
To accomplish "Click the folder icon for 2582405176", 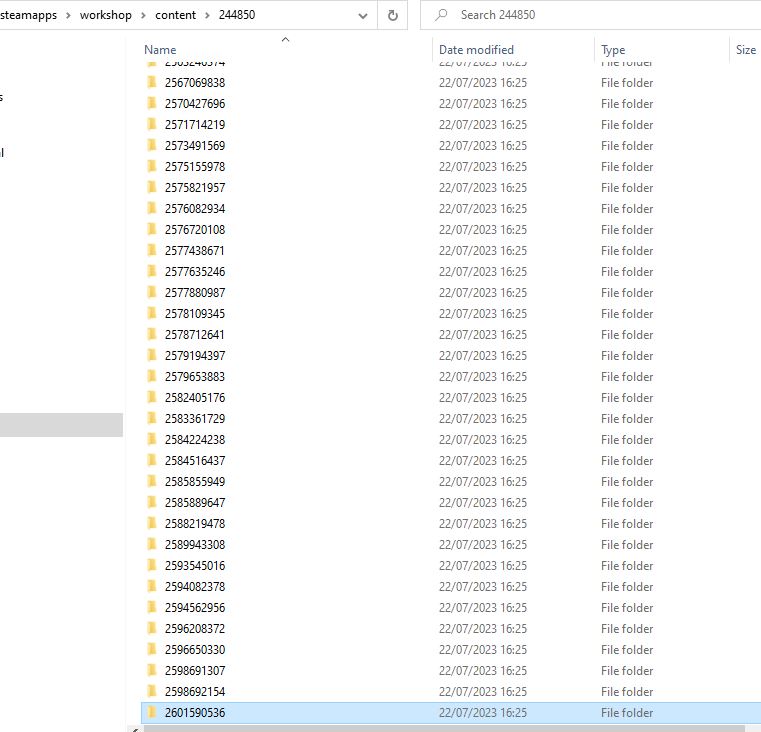I will [152, 397].
